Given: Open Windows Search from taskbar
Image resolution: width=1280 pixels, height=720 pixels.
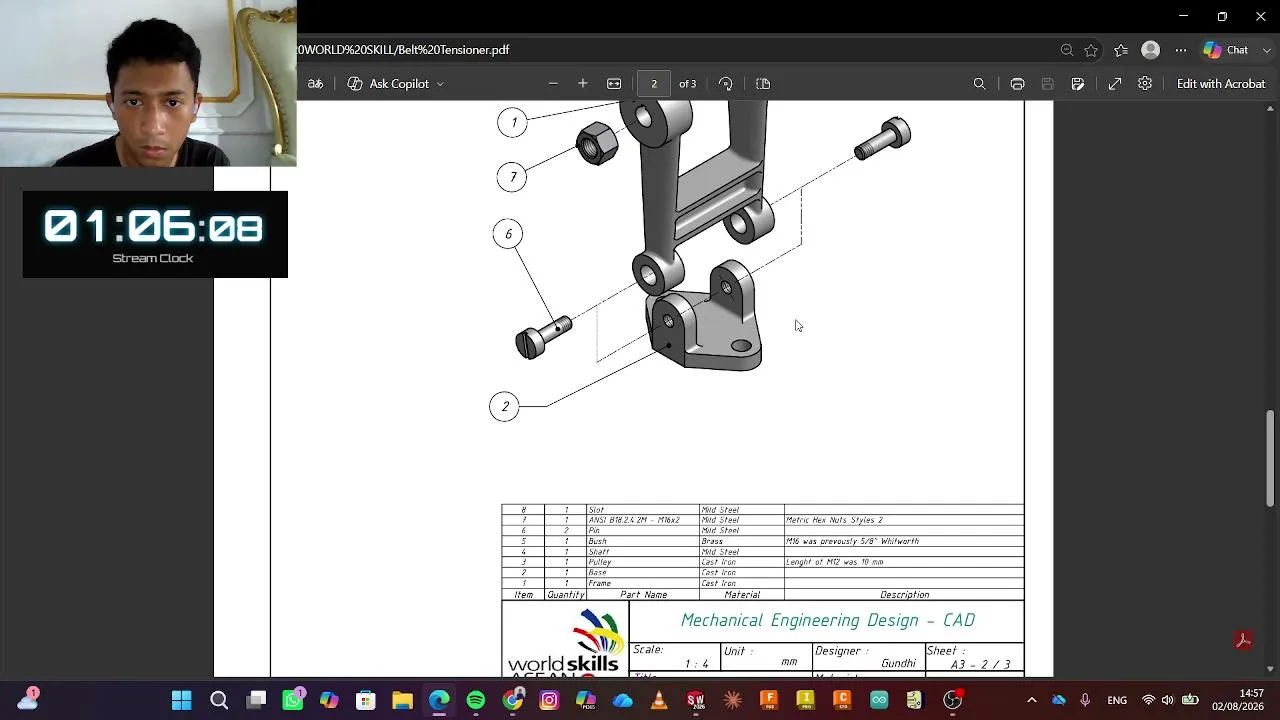Looking at the screenshot, I should 219,700.
